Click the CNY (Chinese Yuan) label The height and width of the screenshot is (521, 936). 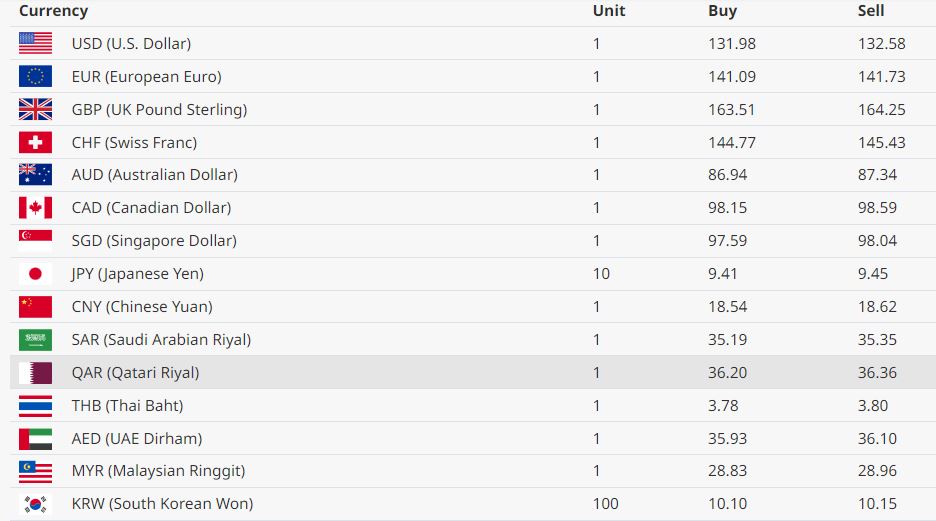[142, 307]
